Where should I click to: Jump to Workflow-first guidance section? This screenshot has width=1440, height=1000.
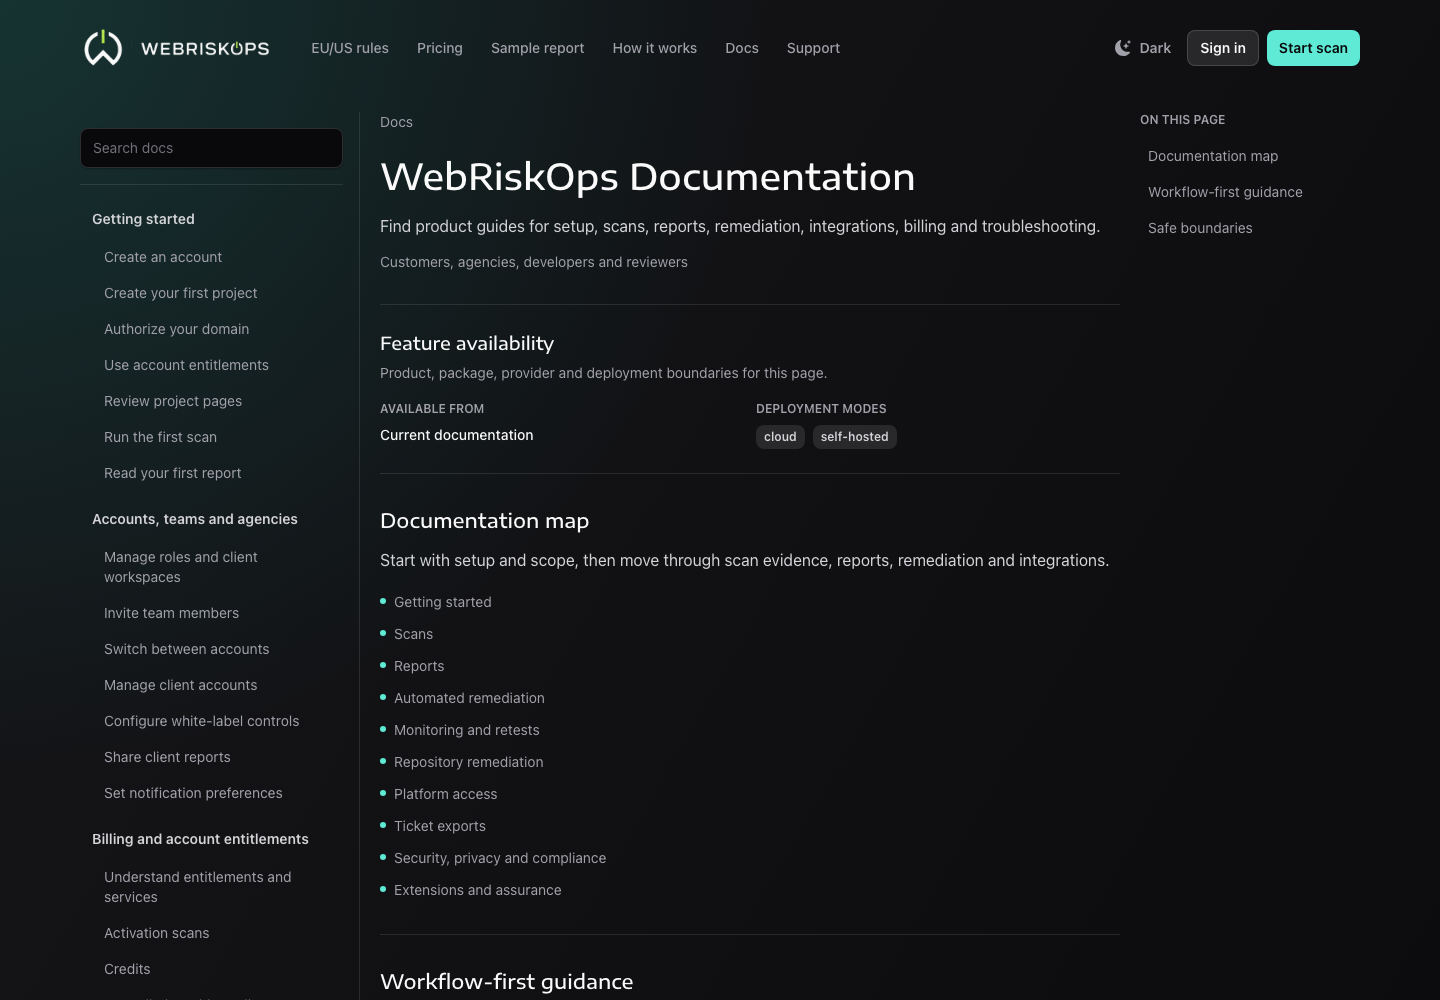[x=1225, y=192]
